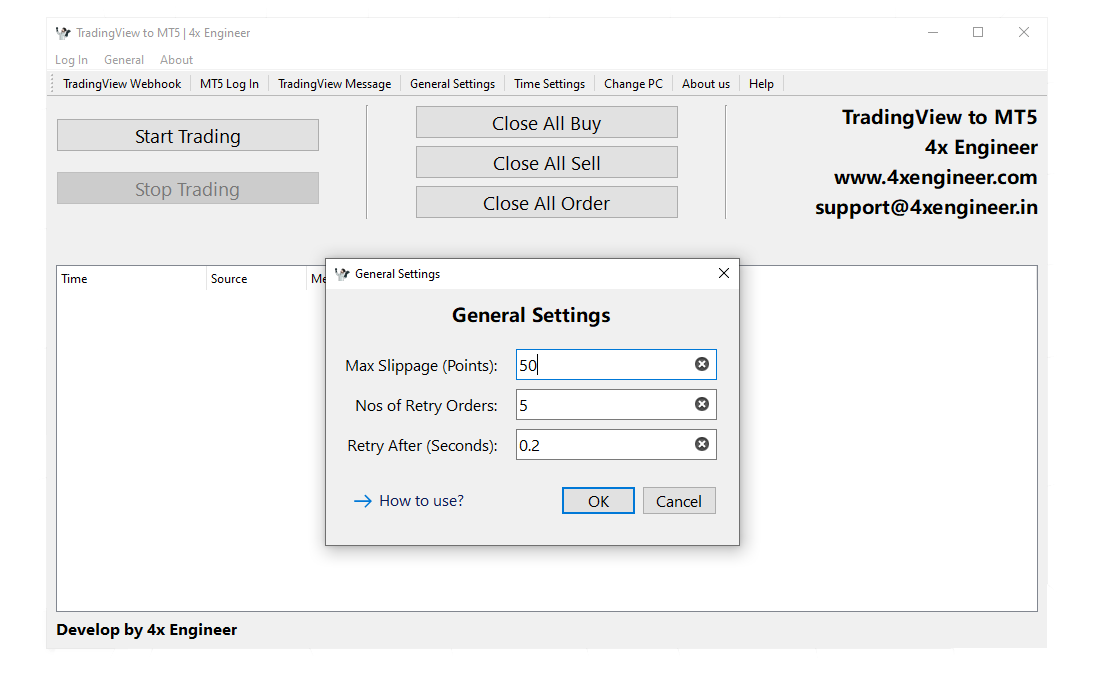Open the About menu
The width and height of the screenshot is (1105, 697).
tap(176, 60)
